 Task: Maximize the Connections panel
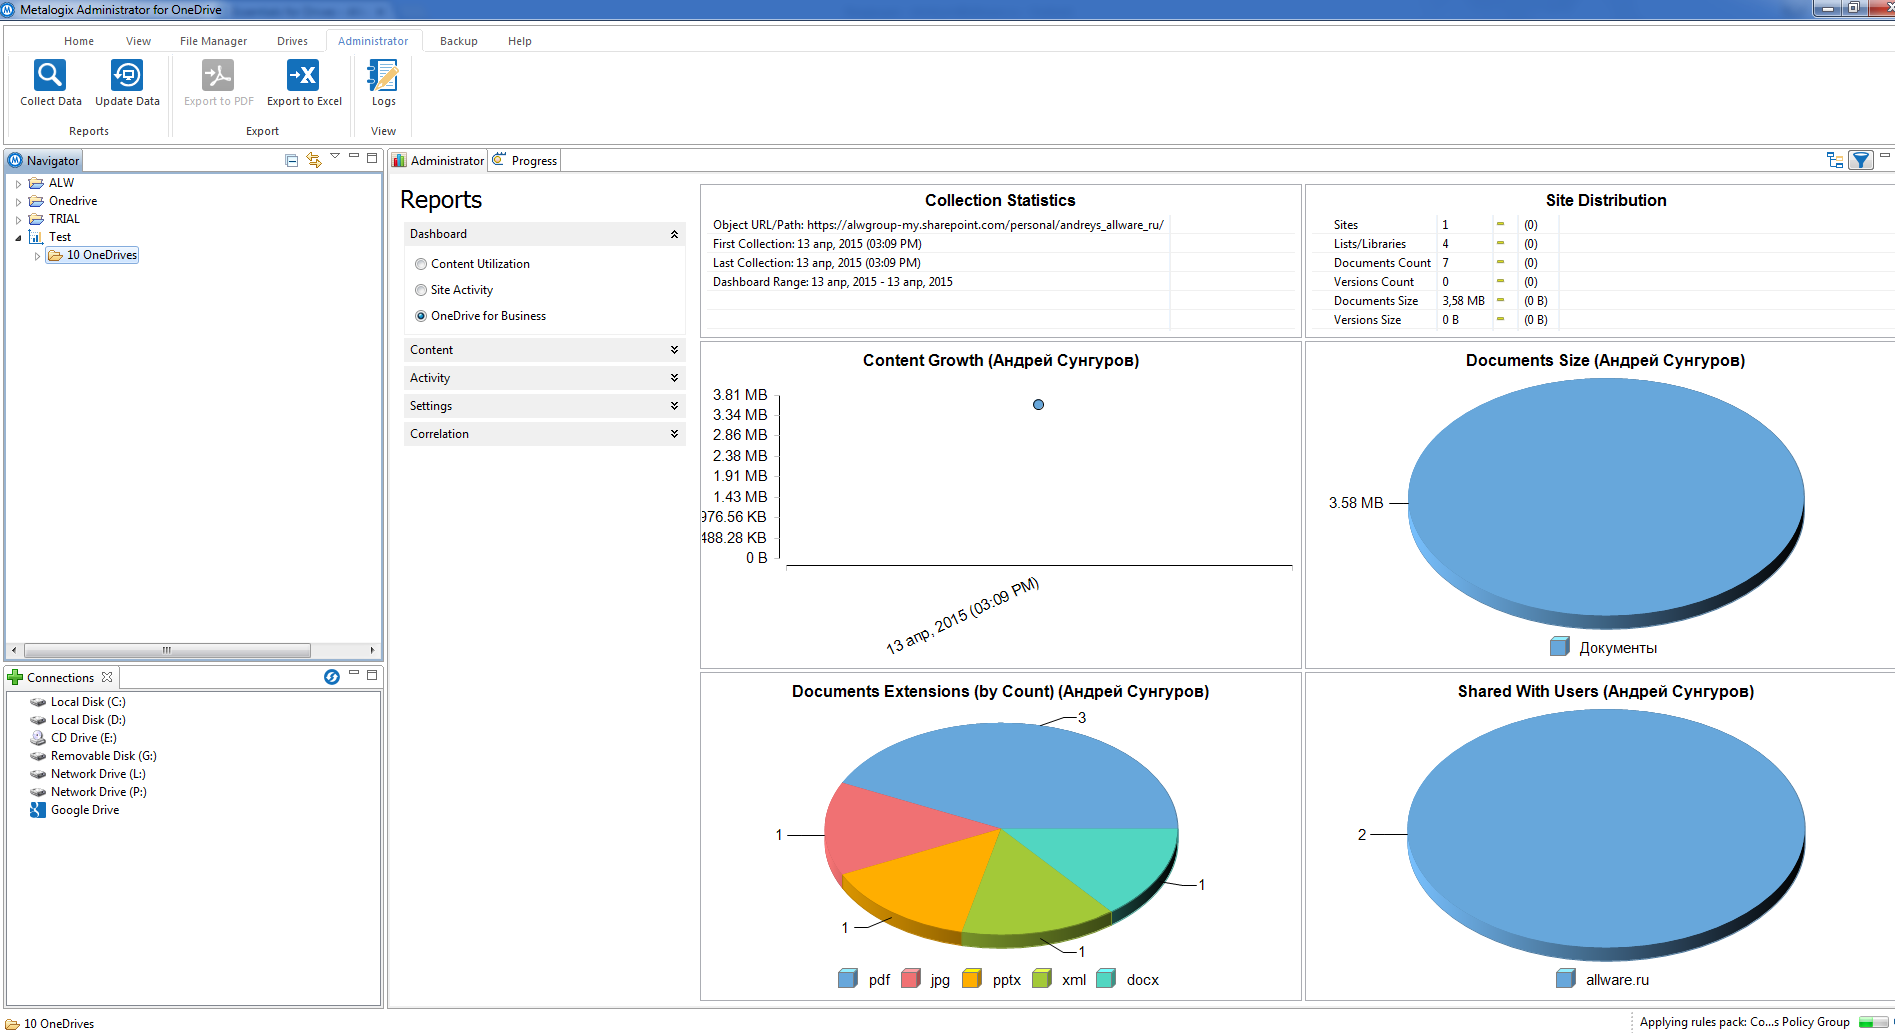pos(372,675)
